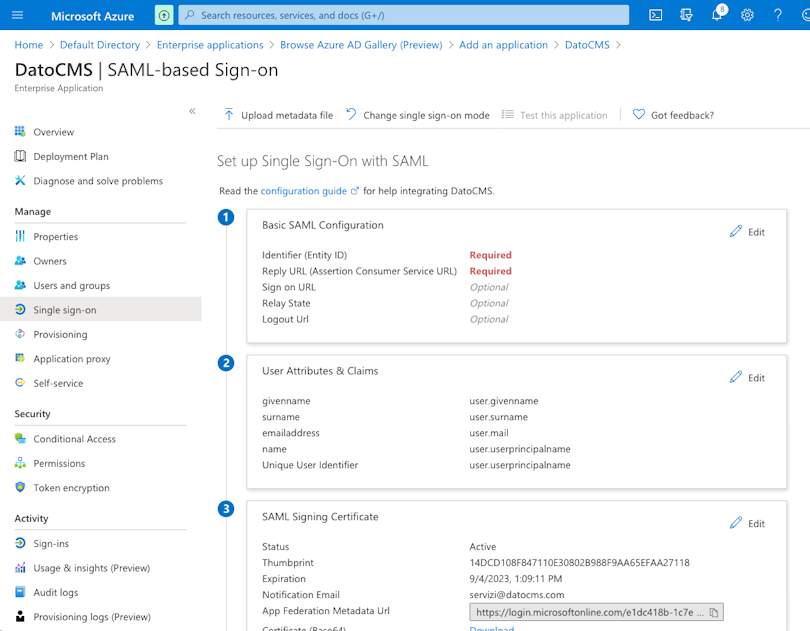Open Sign-ins under Activity

(x=51, y=544)
